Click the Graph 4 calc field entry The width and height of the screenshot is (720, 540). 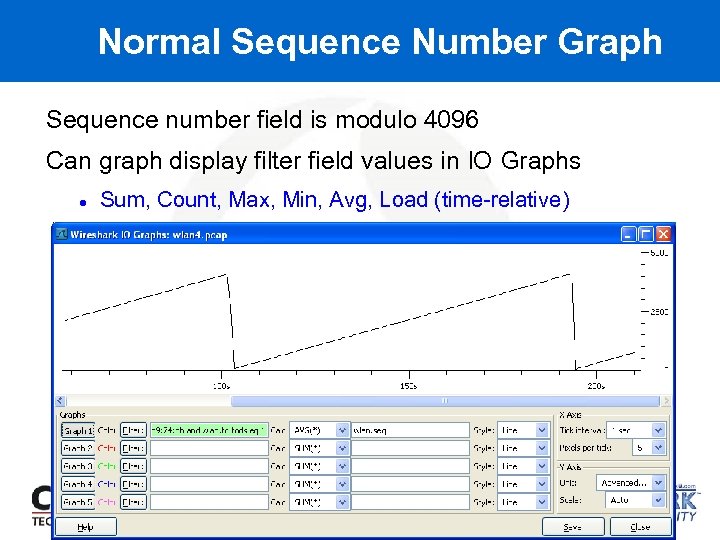(411, 484)
